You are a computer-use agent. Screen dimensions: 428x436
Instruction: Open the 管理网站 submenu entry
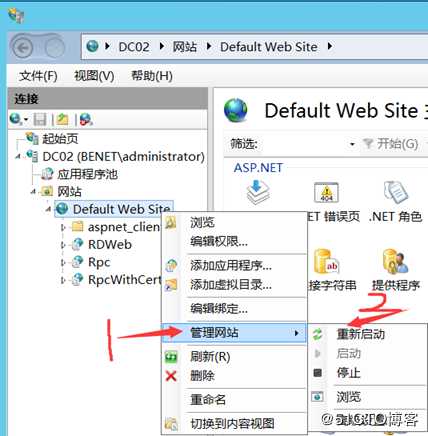(234, 333)
